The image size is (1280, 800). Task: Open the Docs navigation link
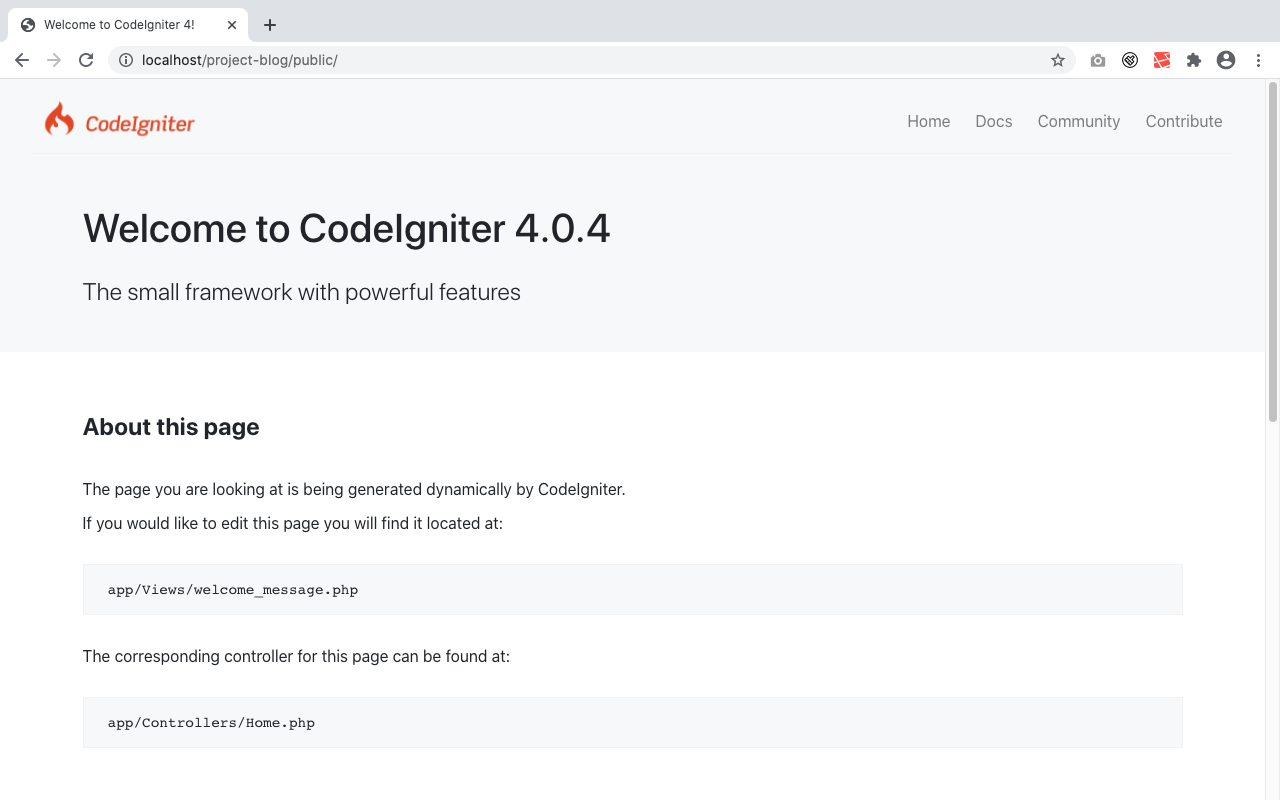click(993, 121)
